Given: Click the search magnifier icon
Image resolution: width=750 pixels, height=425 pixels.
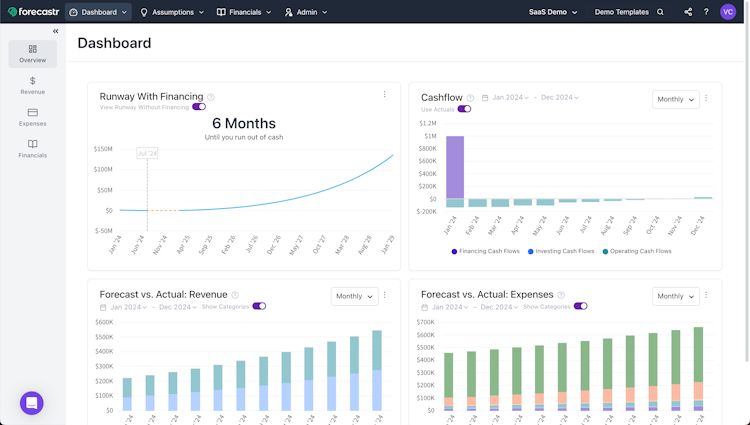Looking at the screenshot, I should tap(660, 12).
